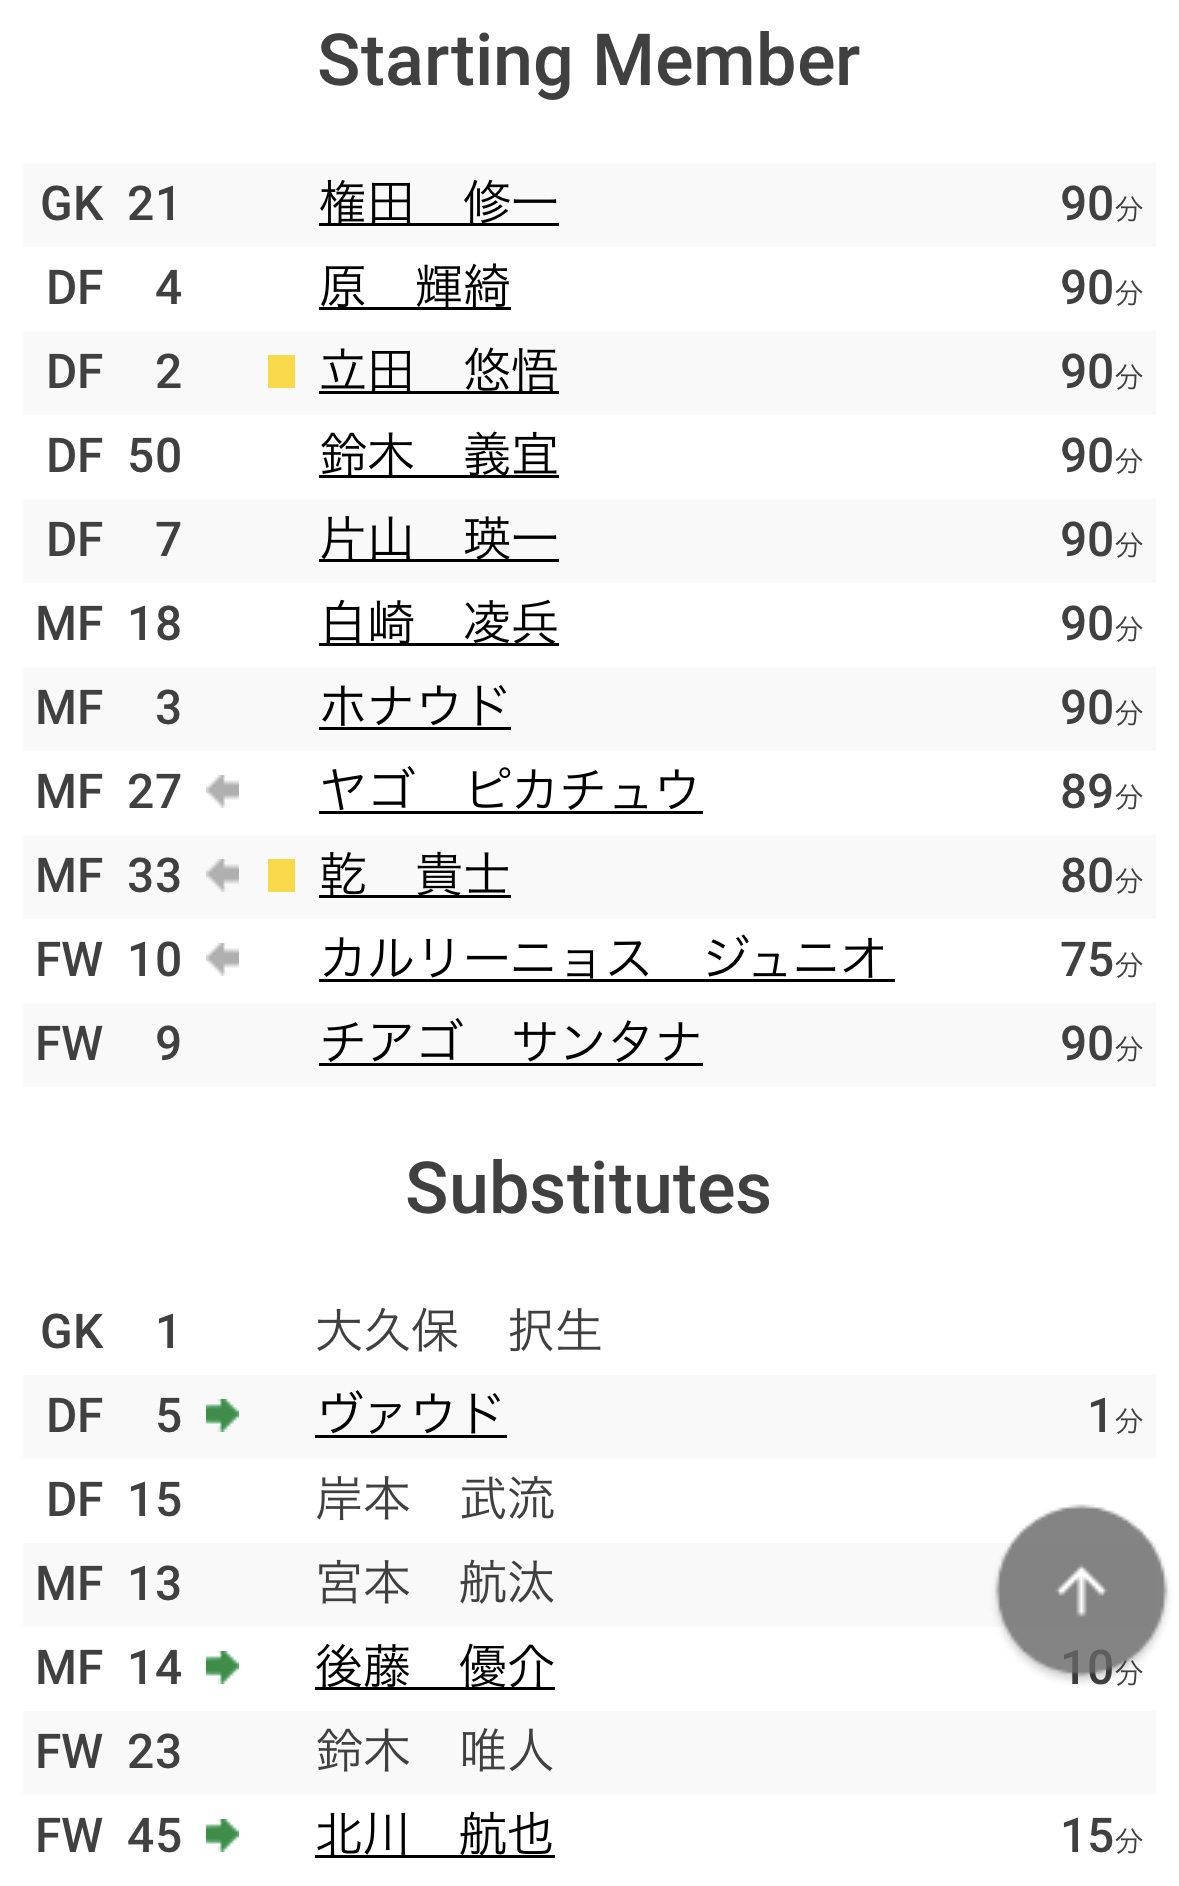Open ホナウド player link

click(415, 708)
